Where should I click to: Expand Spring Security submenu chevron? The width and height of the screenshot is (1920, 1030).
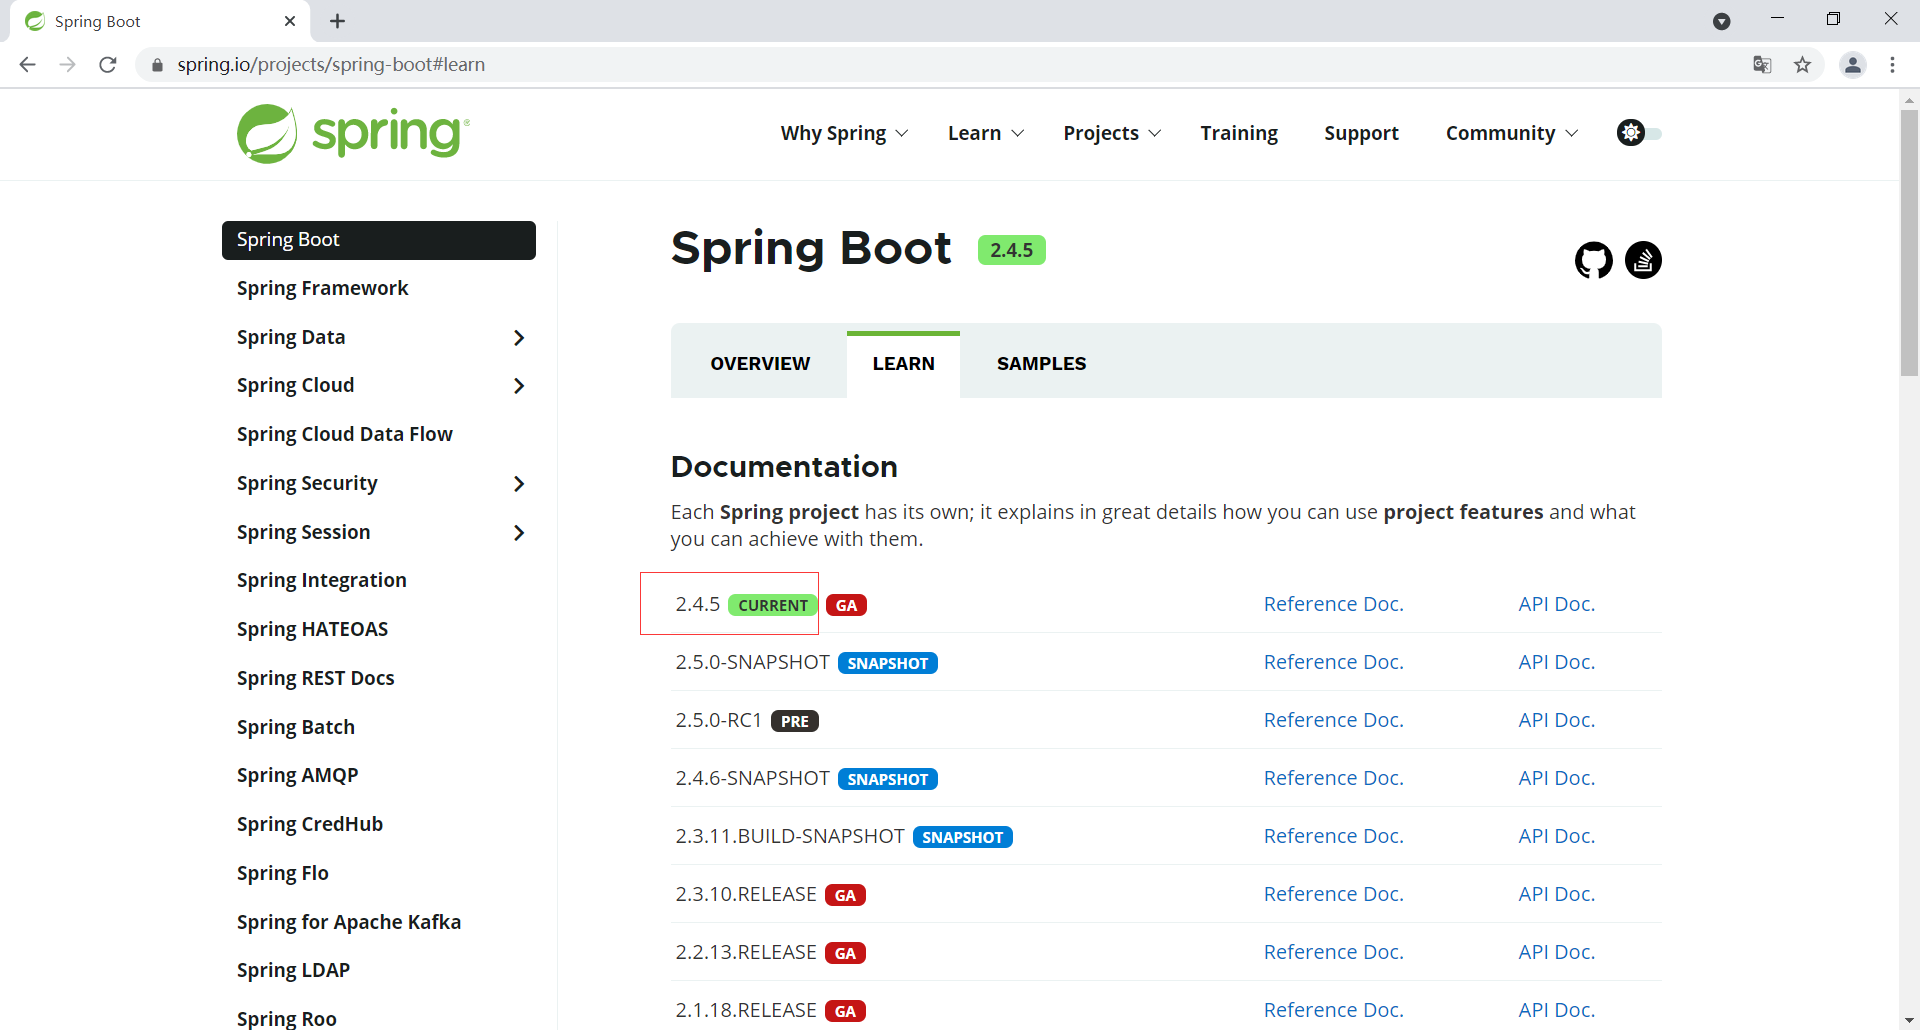518,484
